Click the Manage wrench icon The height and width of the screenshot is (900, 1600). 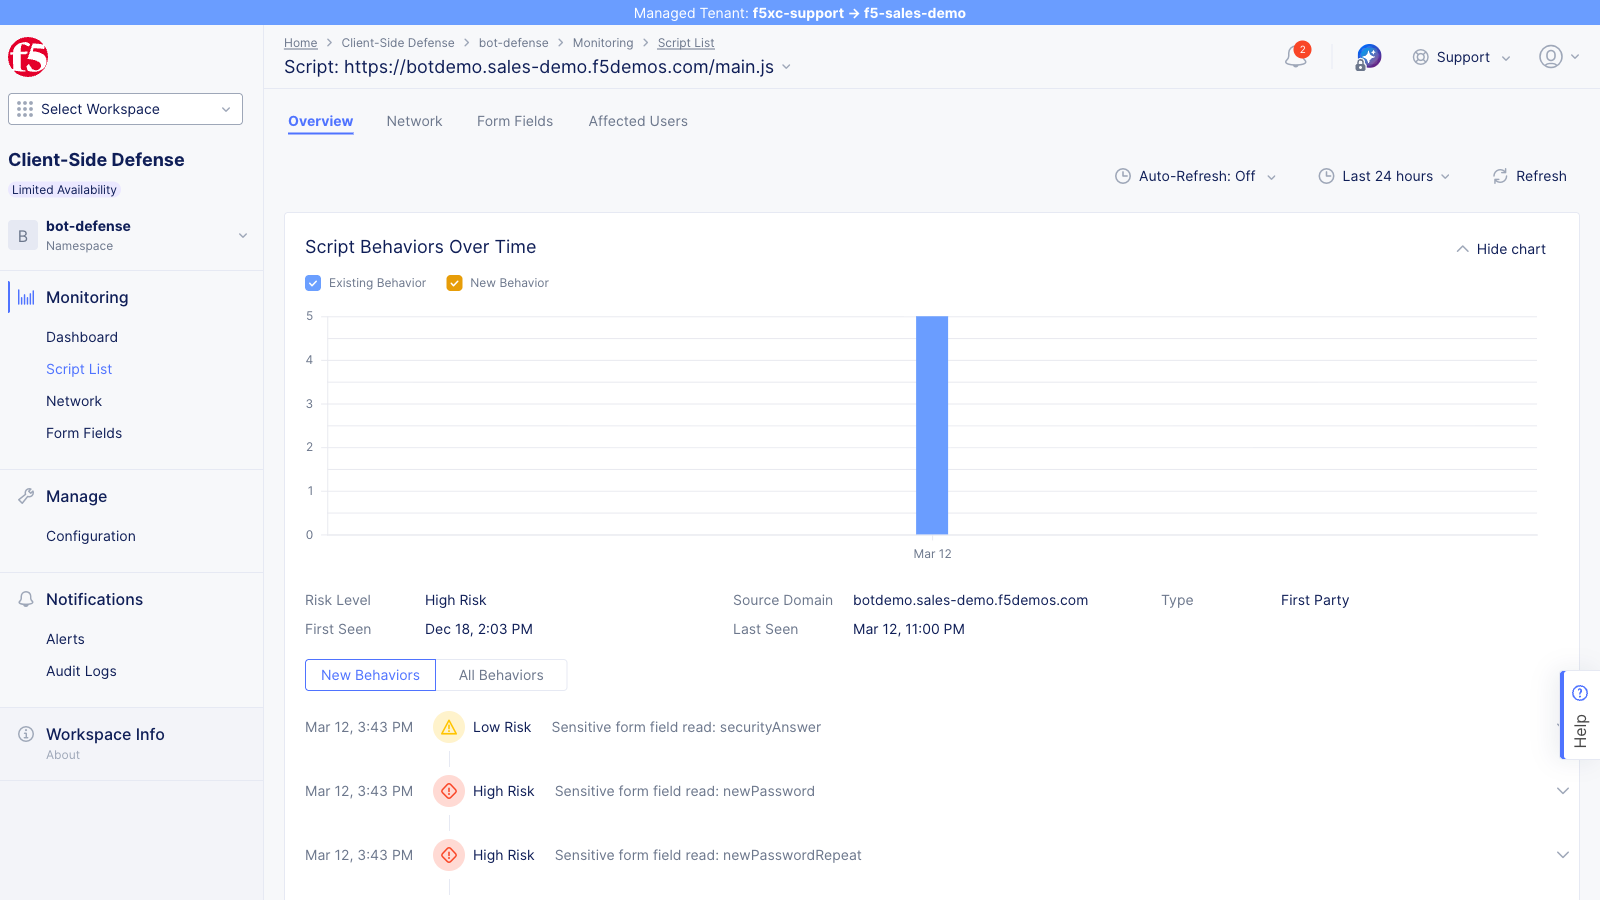click(24, 496)
